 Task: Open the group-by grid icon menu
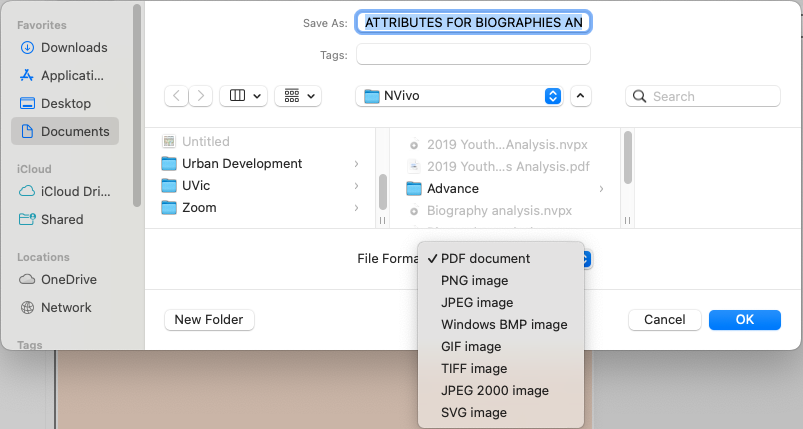point(299,96)
